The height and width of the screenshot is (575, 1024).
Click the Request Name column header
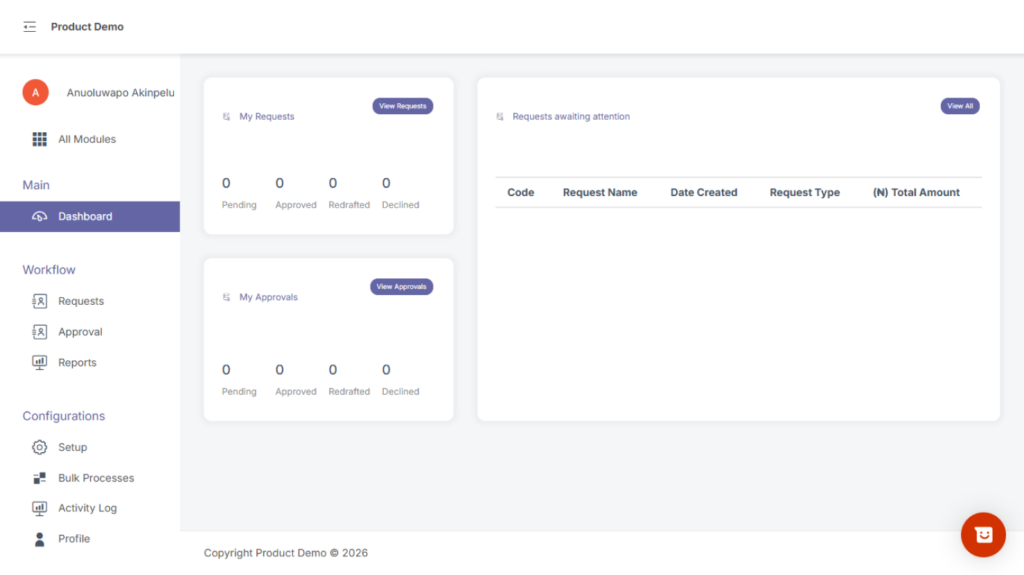point(599,193)
